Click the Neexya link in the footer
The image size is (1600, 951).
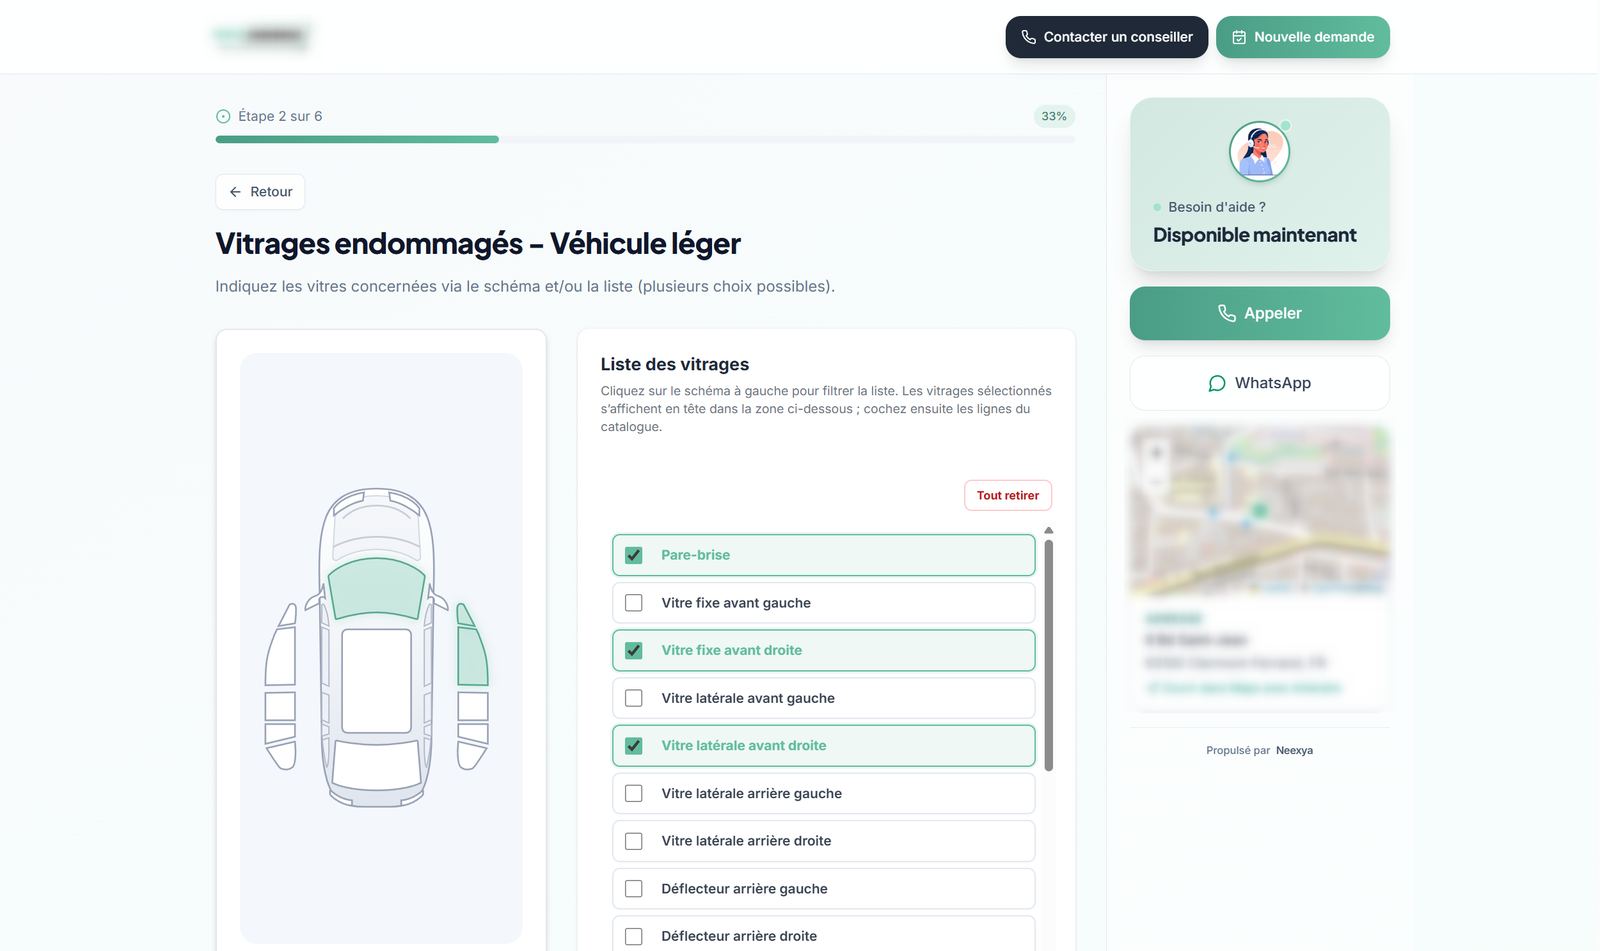pos(1294,751)
